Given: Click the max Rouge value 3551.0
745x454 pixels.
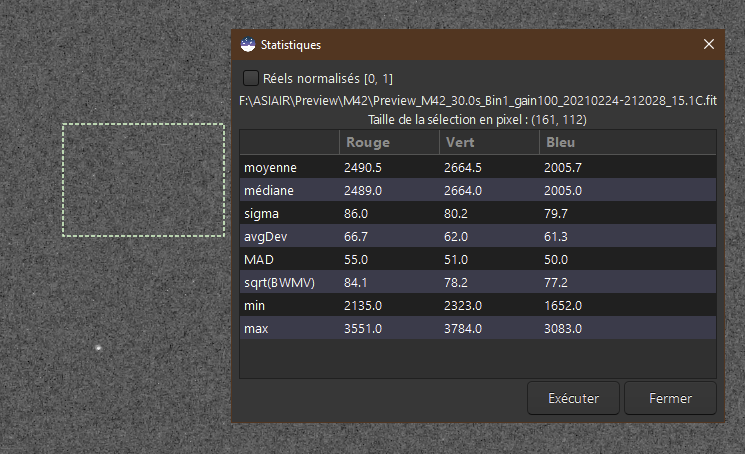Looking at the screenshot, I should click(x=363, y=329).
